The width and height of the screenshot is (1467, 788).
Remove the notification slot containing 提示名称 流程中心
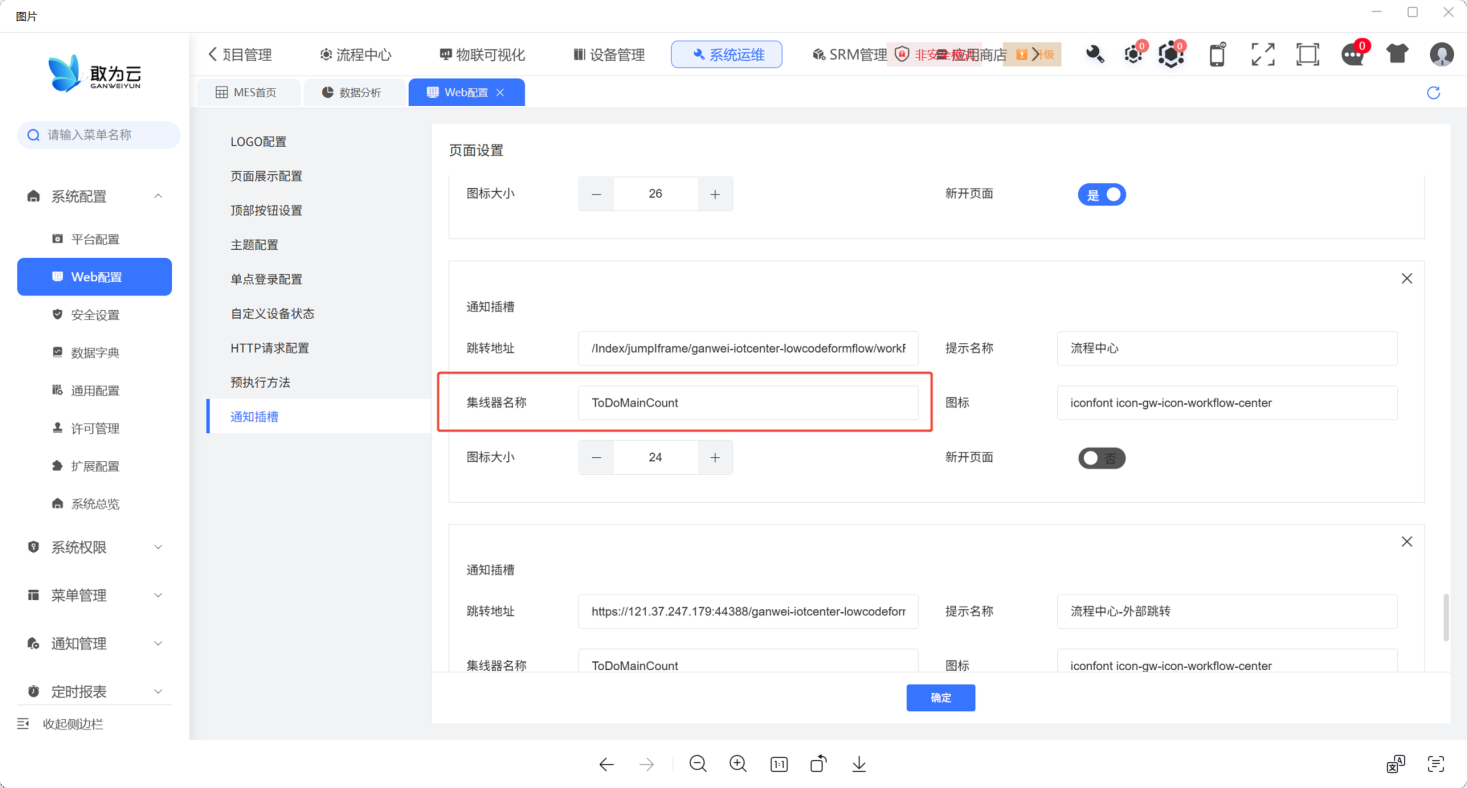1407,279
